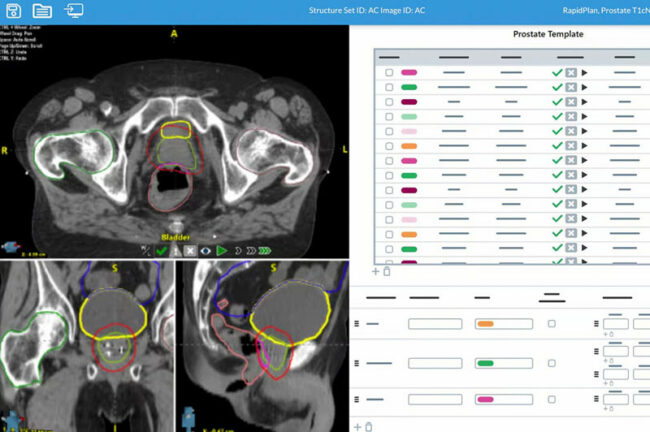Expand first light-green row with black triangle
Viewport: 650px width, 432px height.
point(585,116)
